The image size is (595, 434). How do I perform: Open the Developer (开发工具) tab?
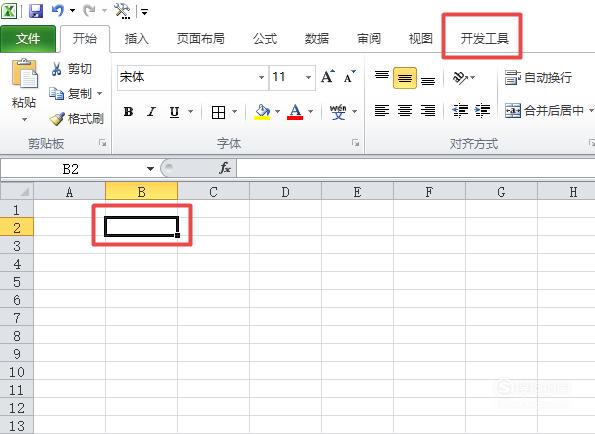[485, 38]
